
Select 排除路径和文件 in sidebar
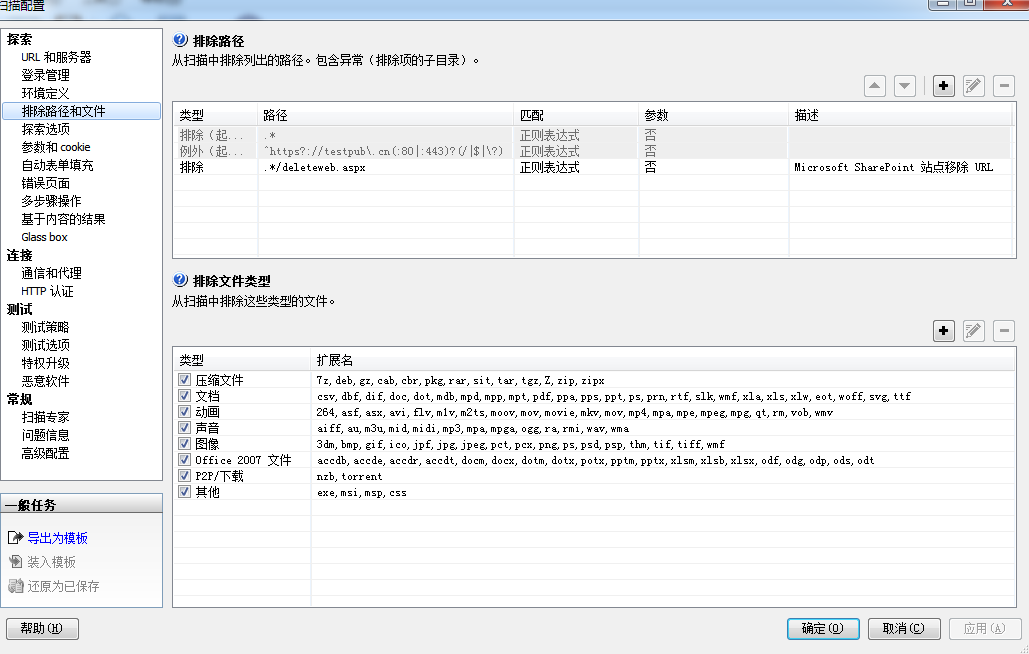81,111
